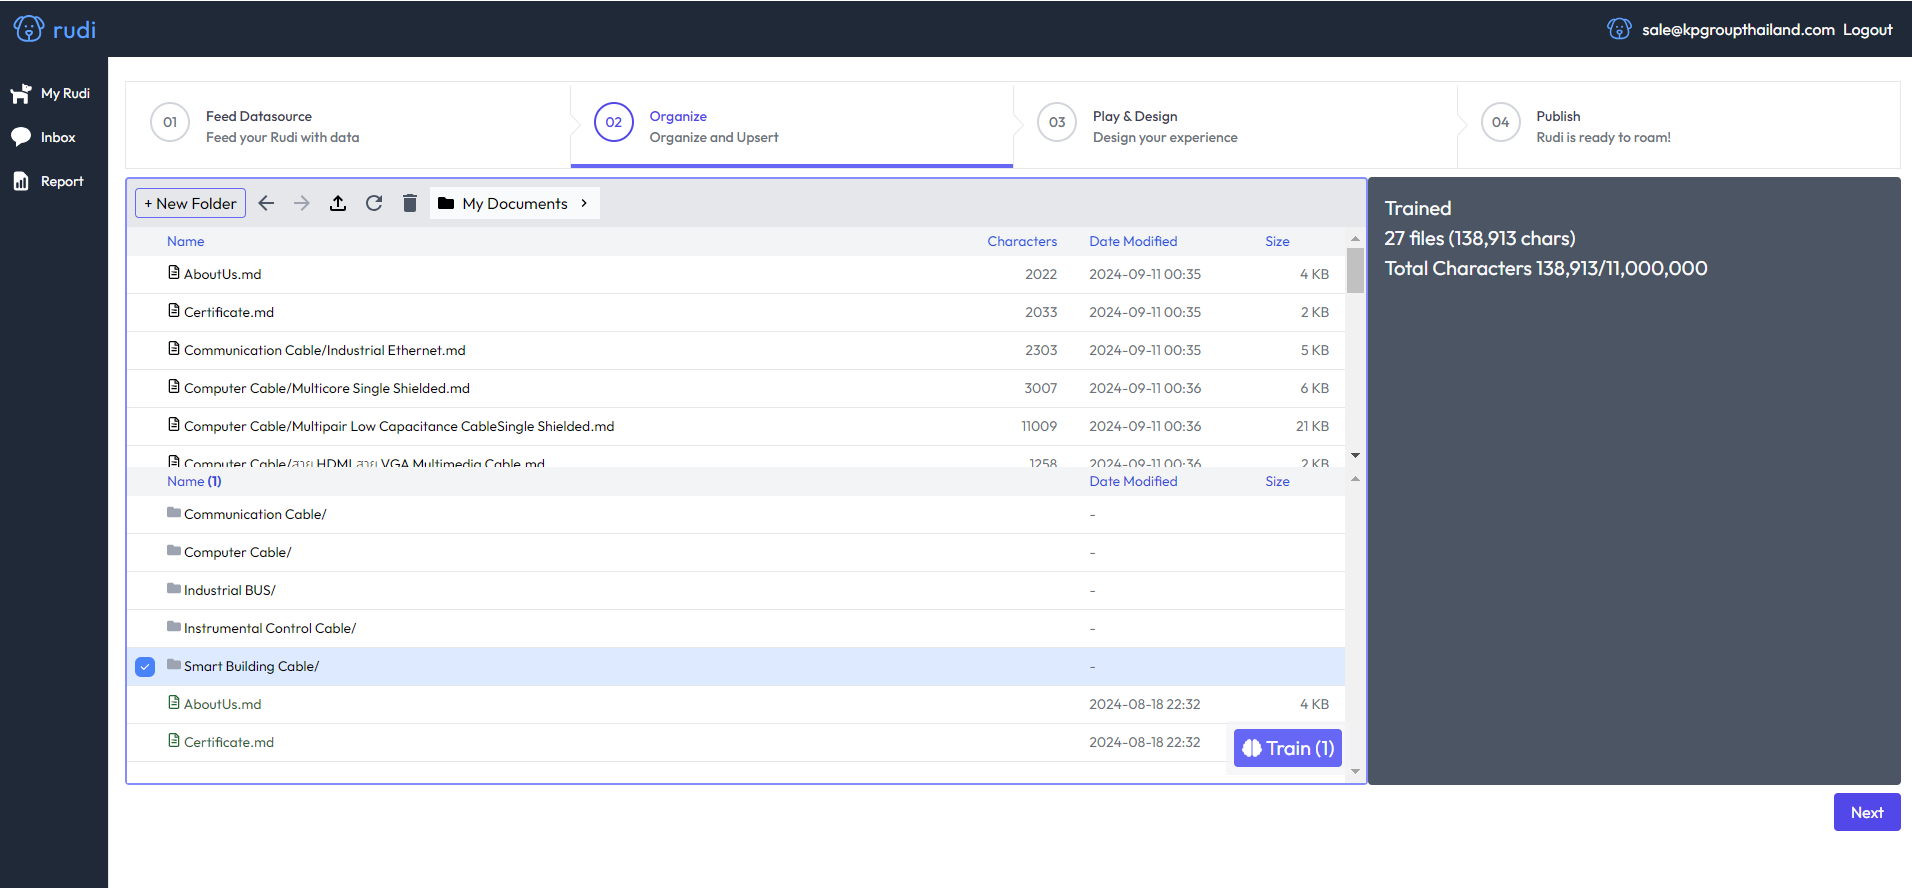Screen dimensions: 1912x888
Task: Select AboutUs.md in the top list
Action: 735,274
